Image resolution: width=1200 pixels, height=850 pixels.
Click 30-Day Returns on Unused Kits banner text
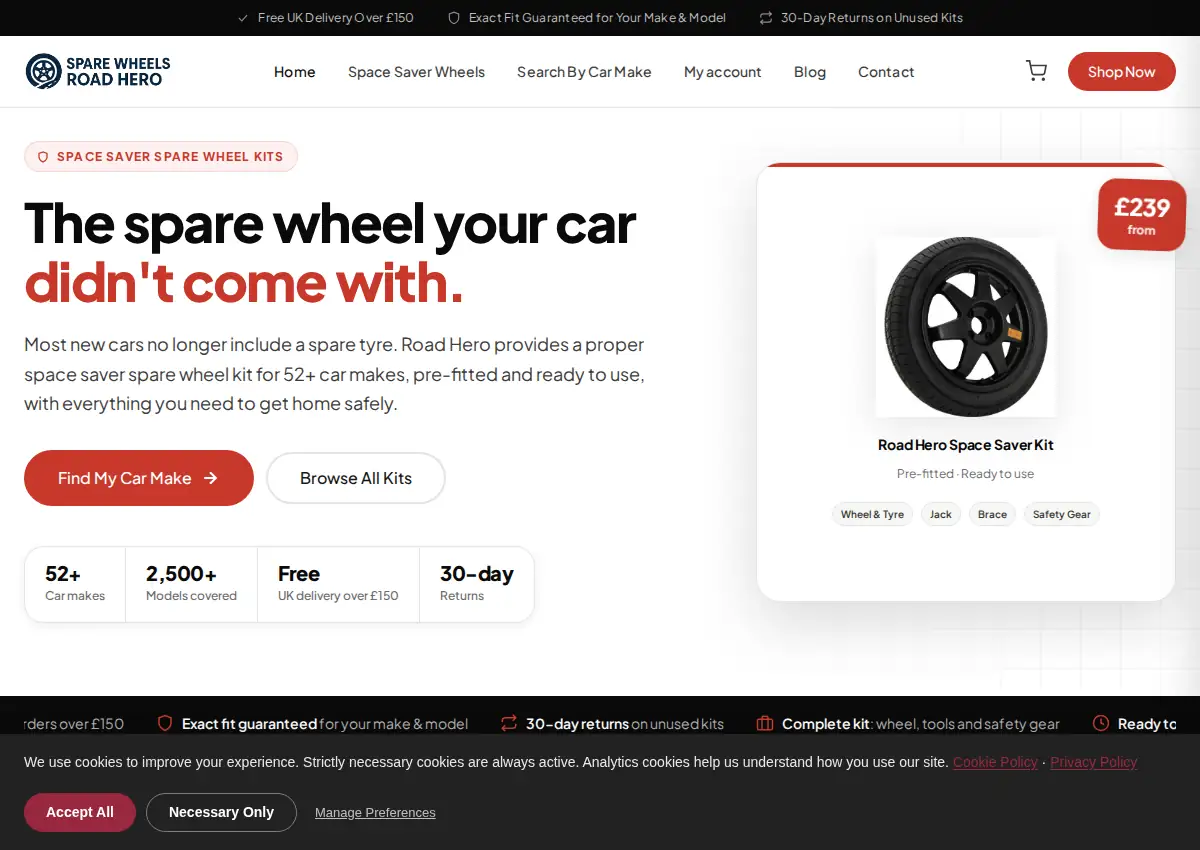(872, 18)
